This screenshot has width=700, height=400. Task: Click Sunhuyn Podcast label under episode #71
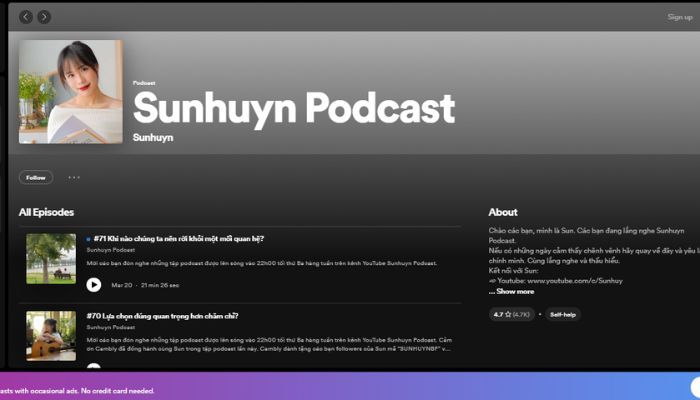(x=111, y=250)
